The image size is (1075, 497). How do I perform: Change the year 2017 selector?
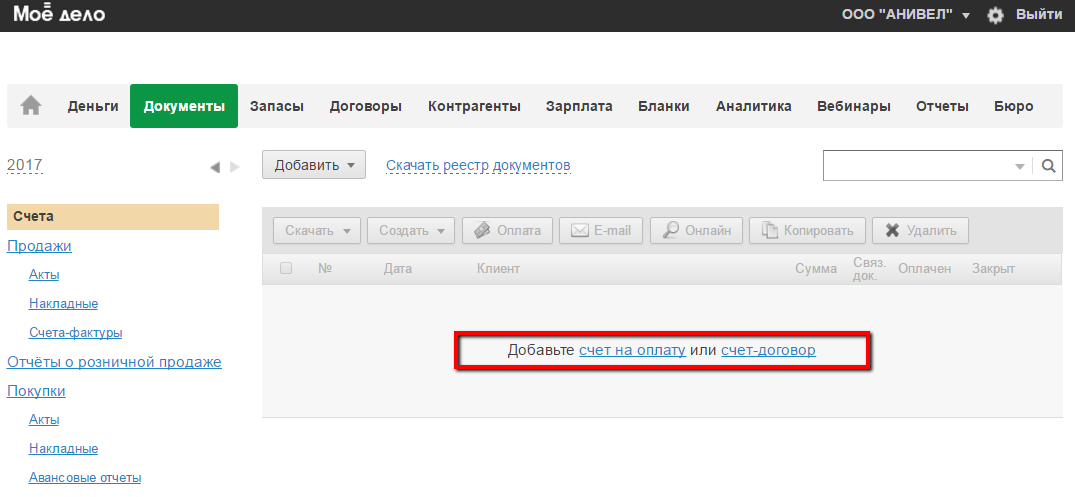click(25, 165)
